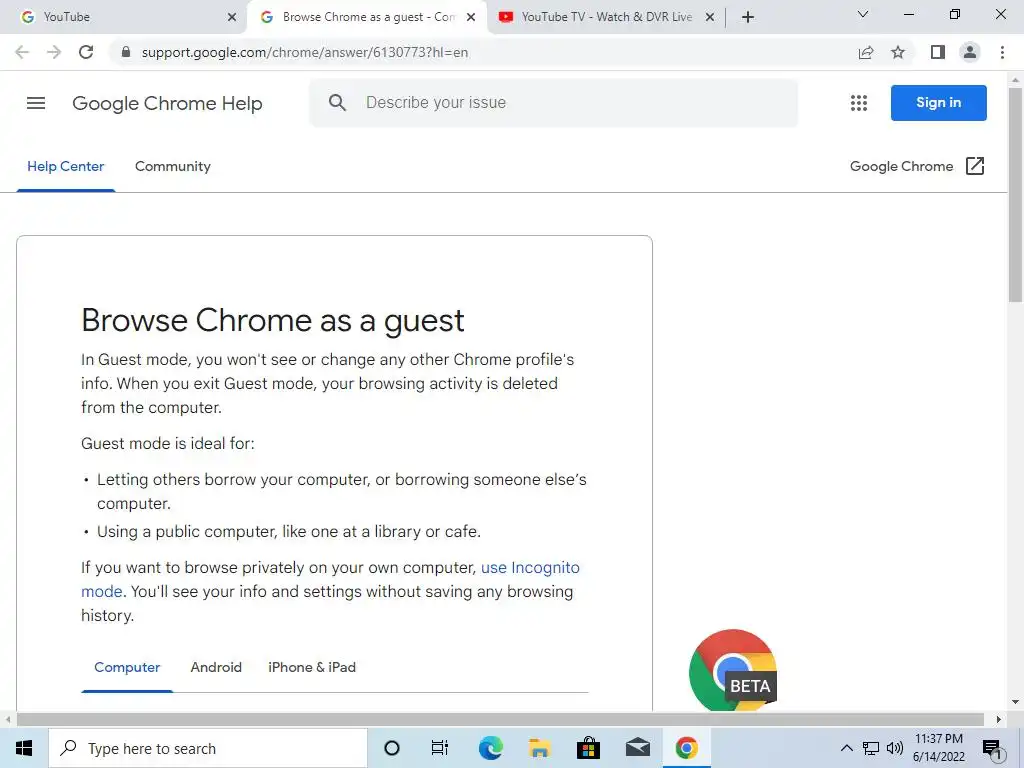
Task: Select the iPhone & iPad tab
Action: (x=312, y=667)
